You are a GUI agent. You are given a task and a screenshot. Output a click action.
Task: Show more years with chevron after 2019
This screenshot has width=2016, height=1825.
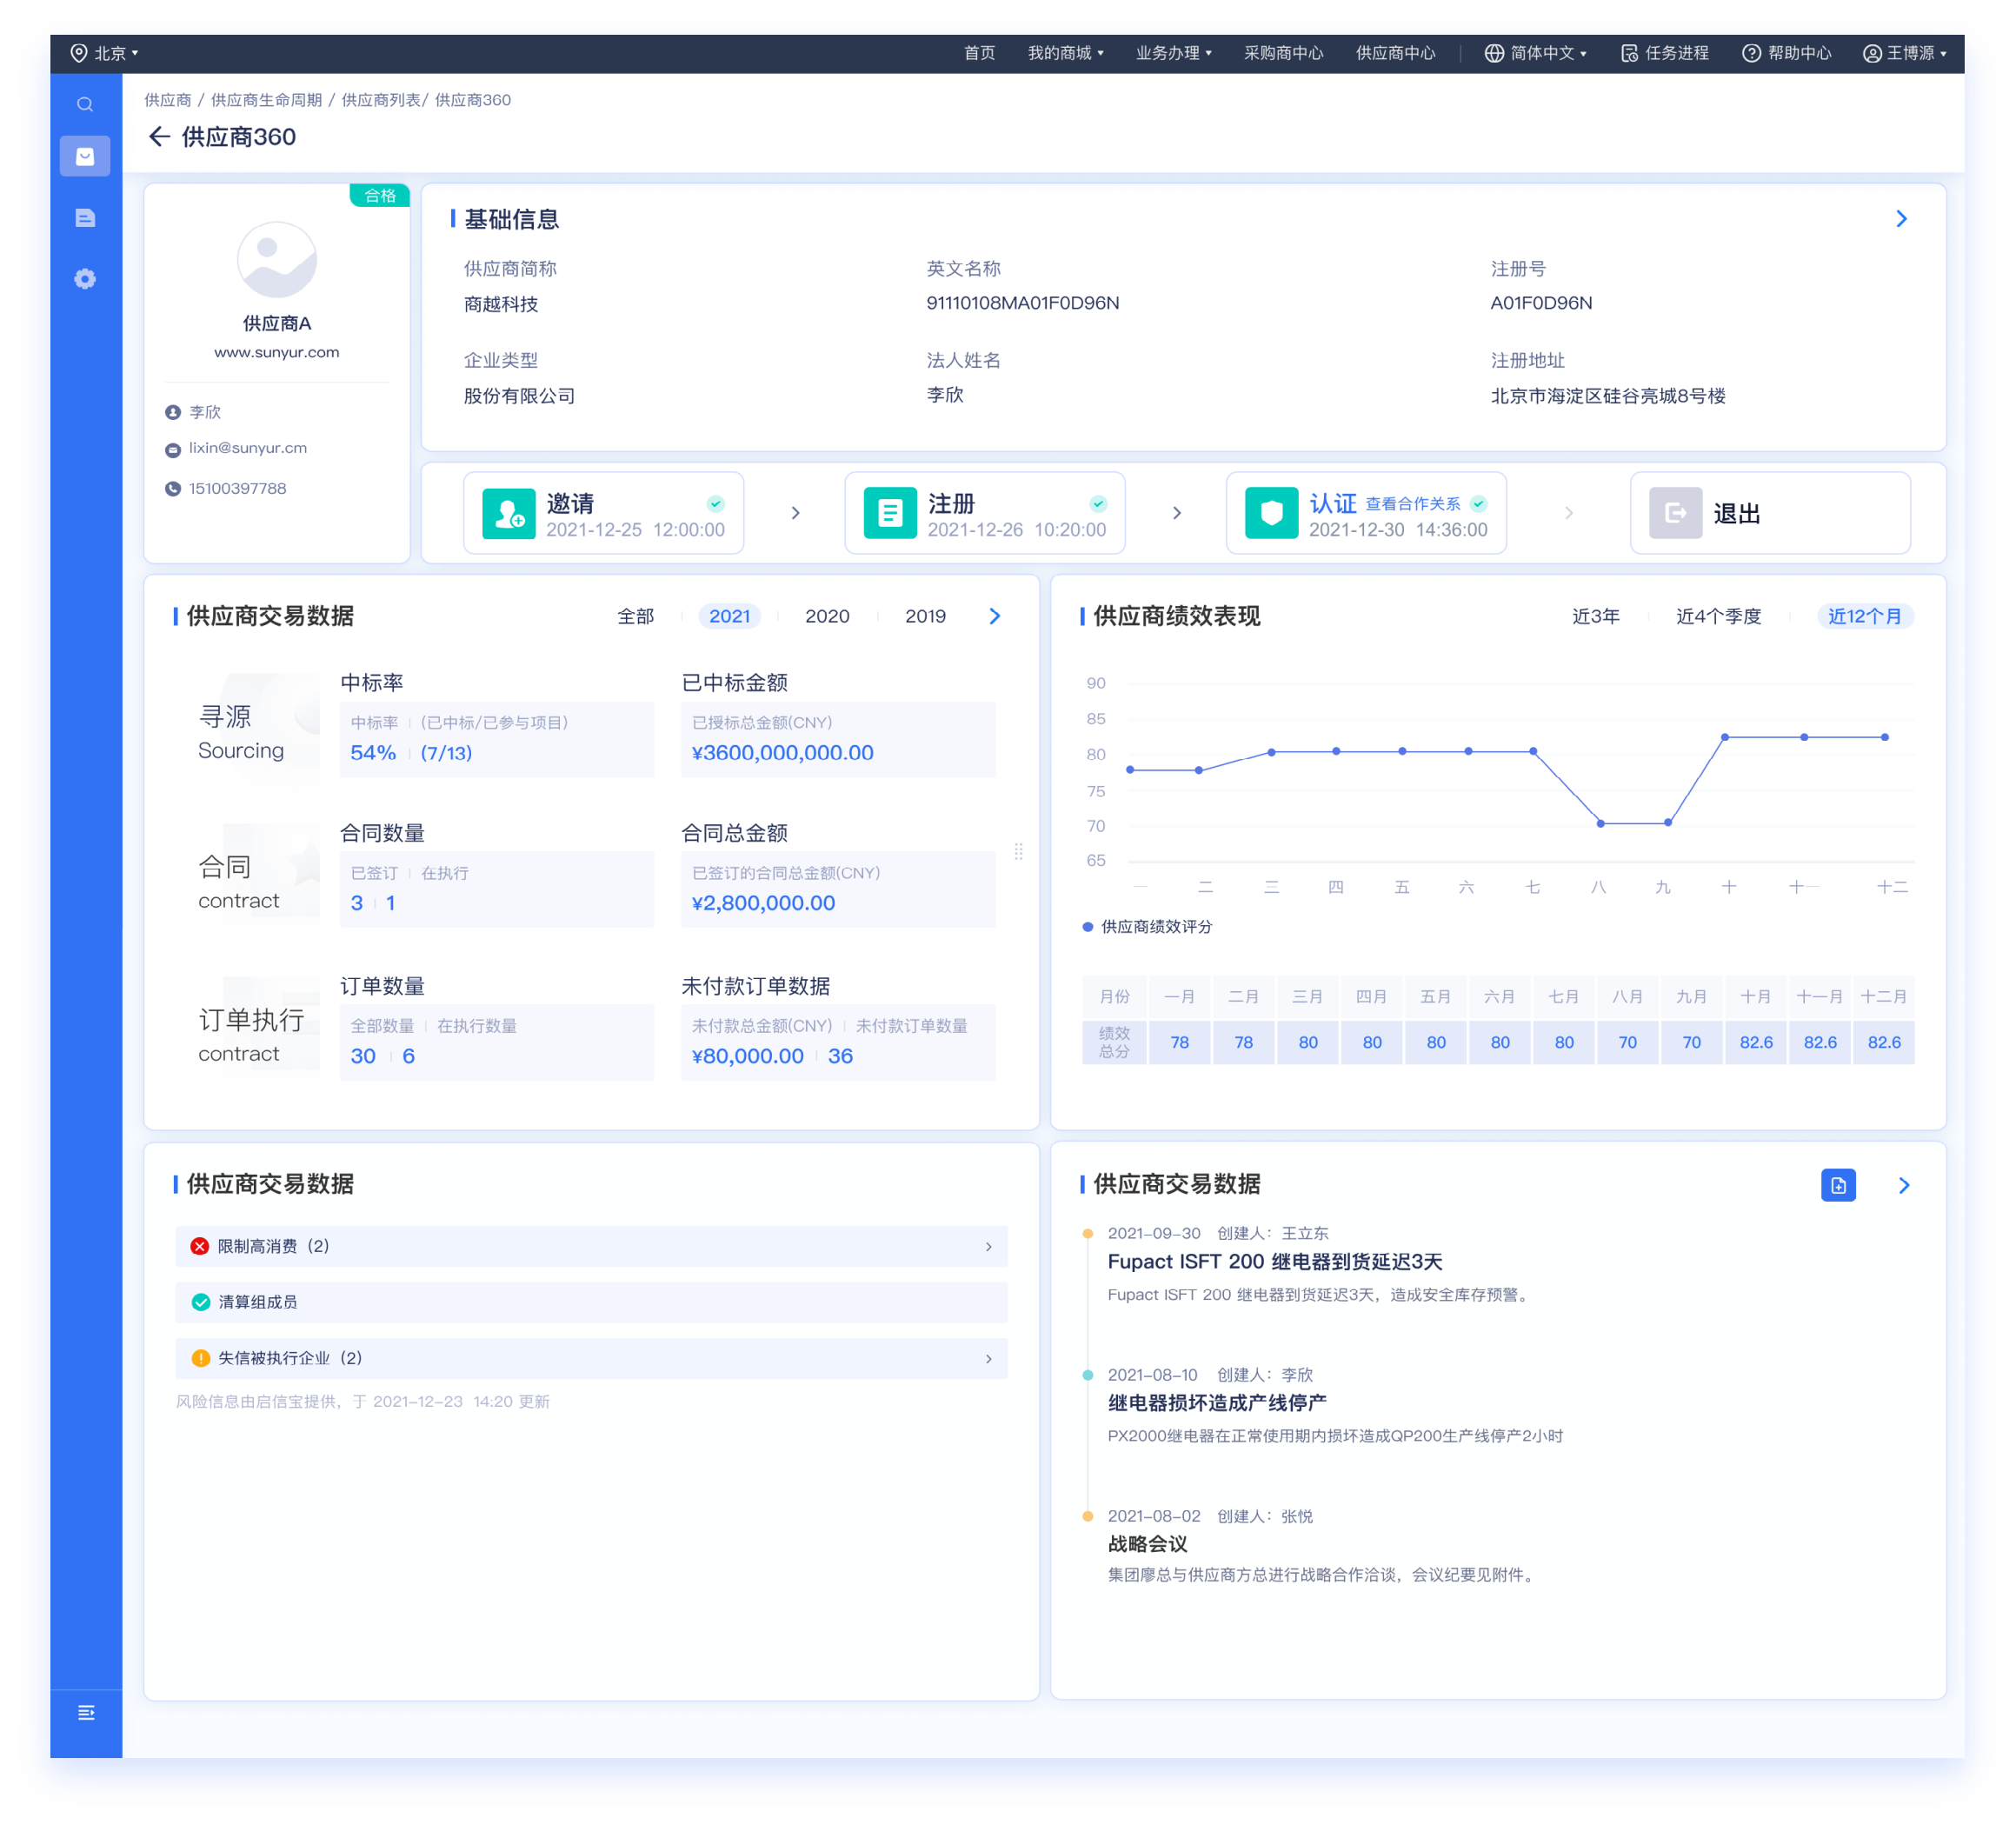coord(994,616)
